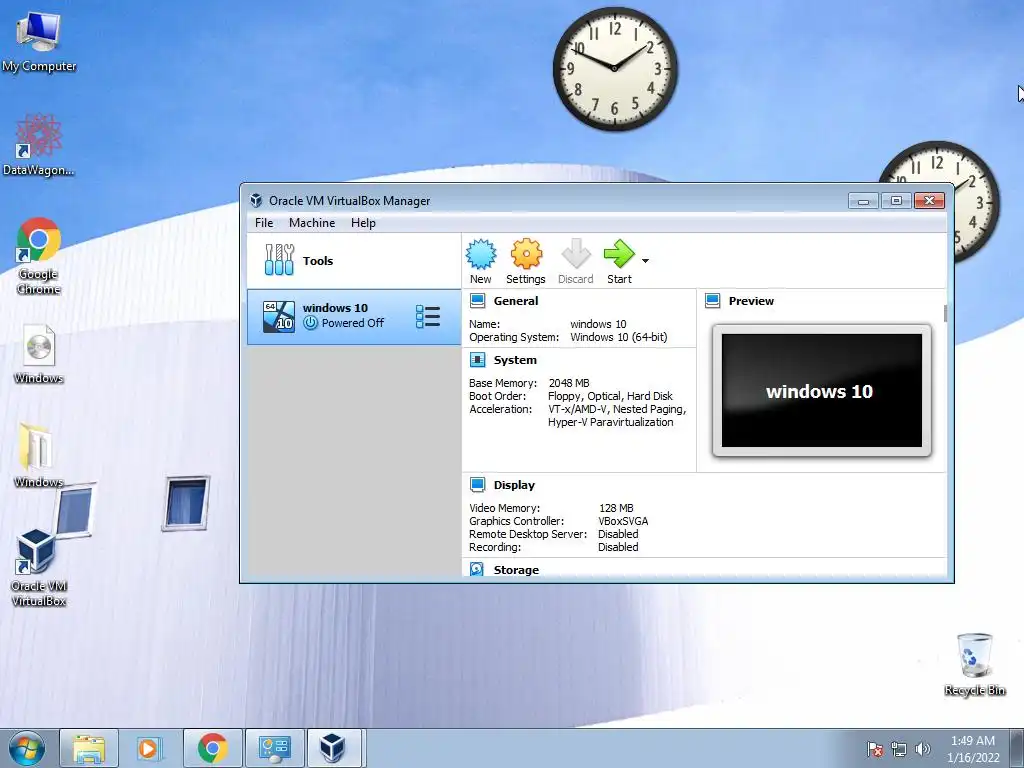This screenshot has height=768, width=1024.
Task: Open the Storage section header link
Action: (x=516, y=569)
